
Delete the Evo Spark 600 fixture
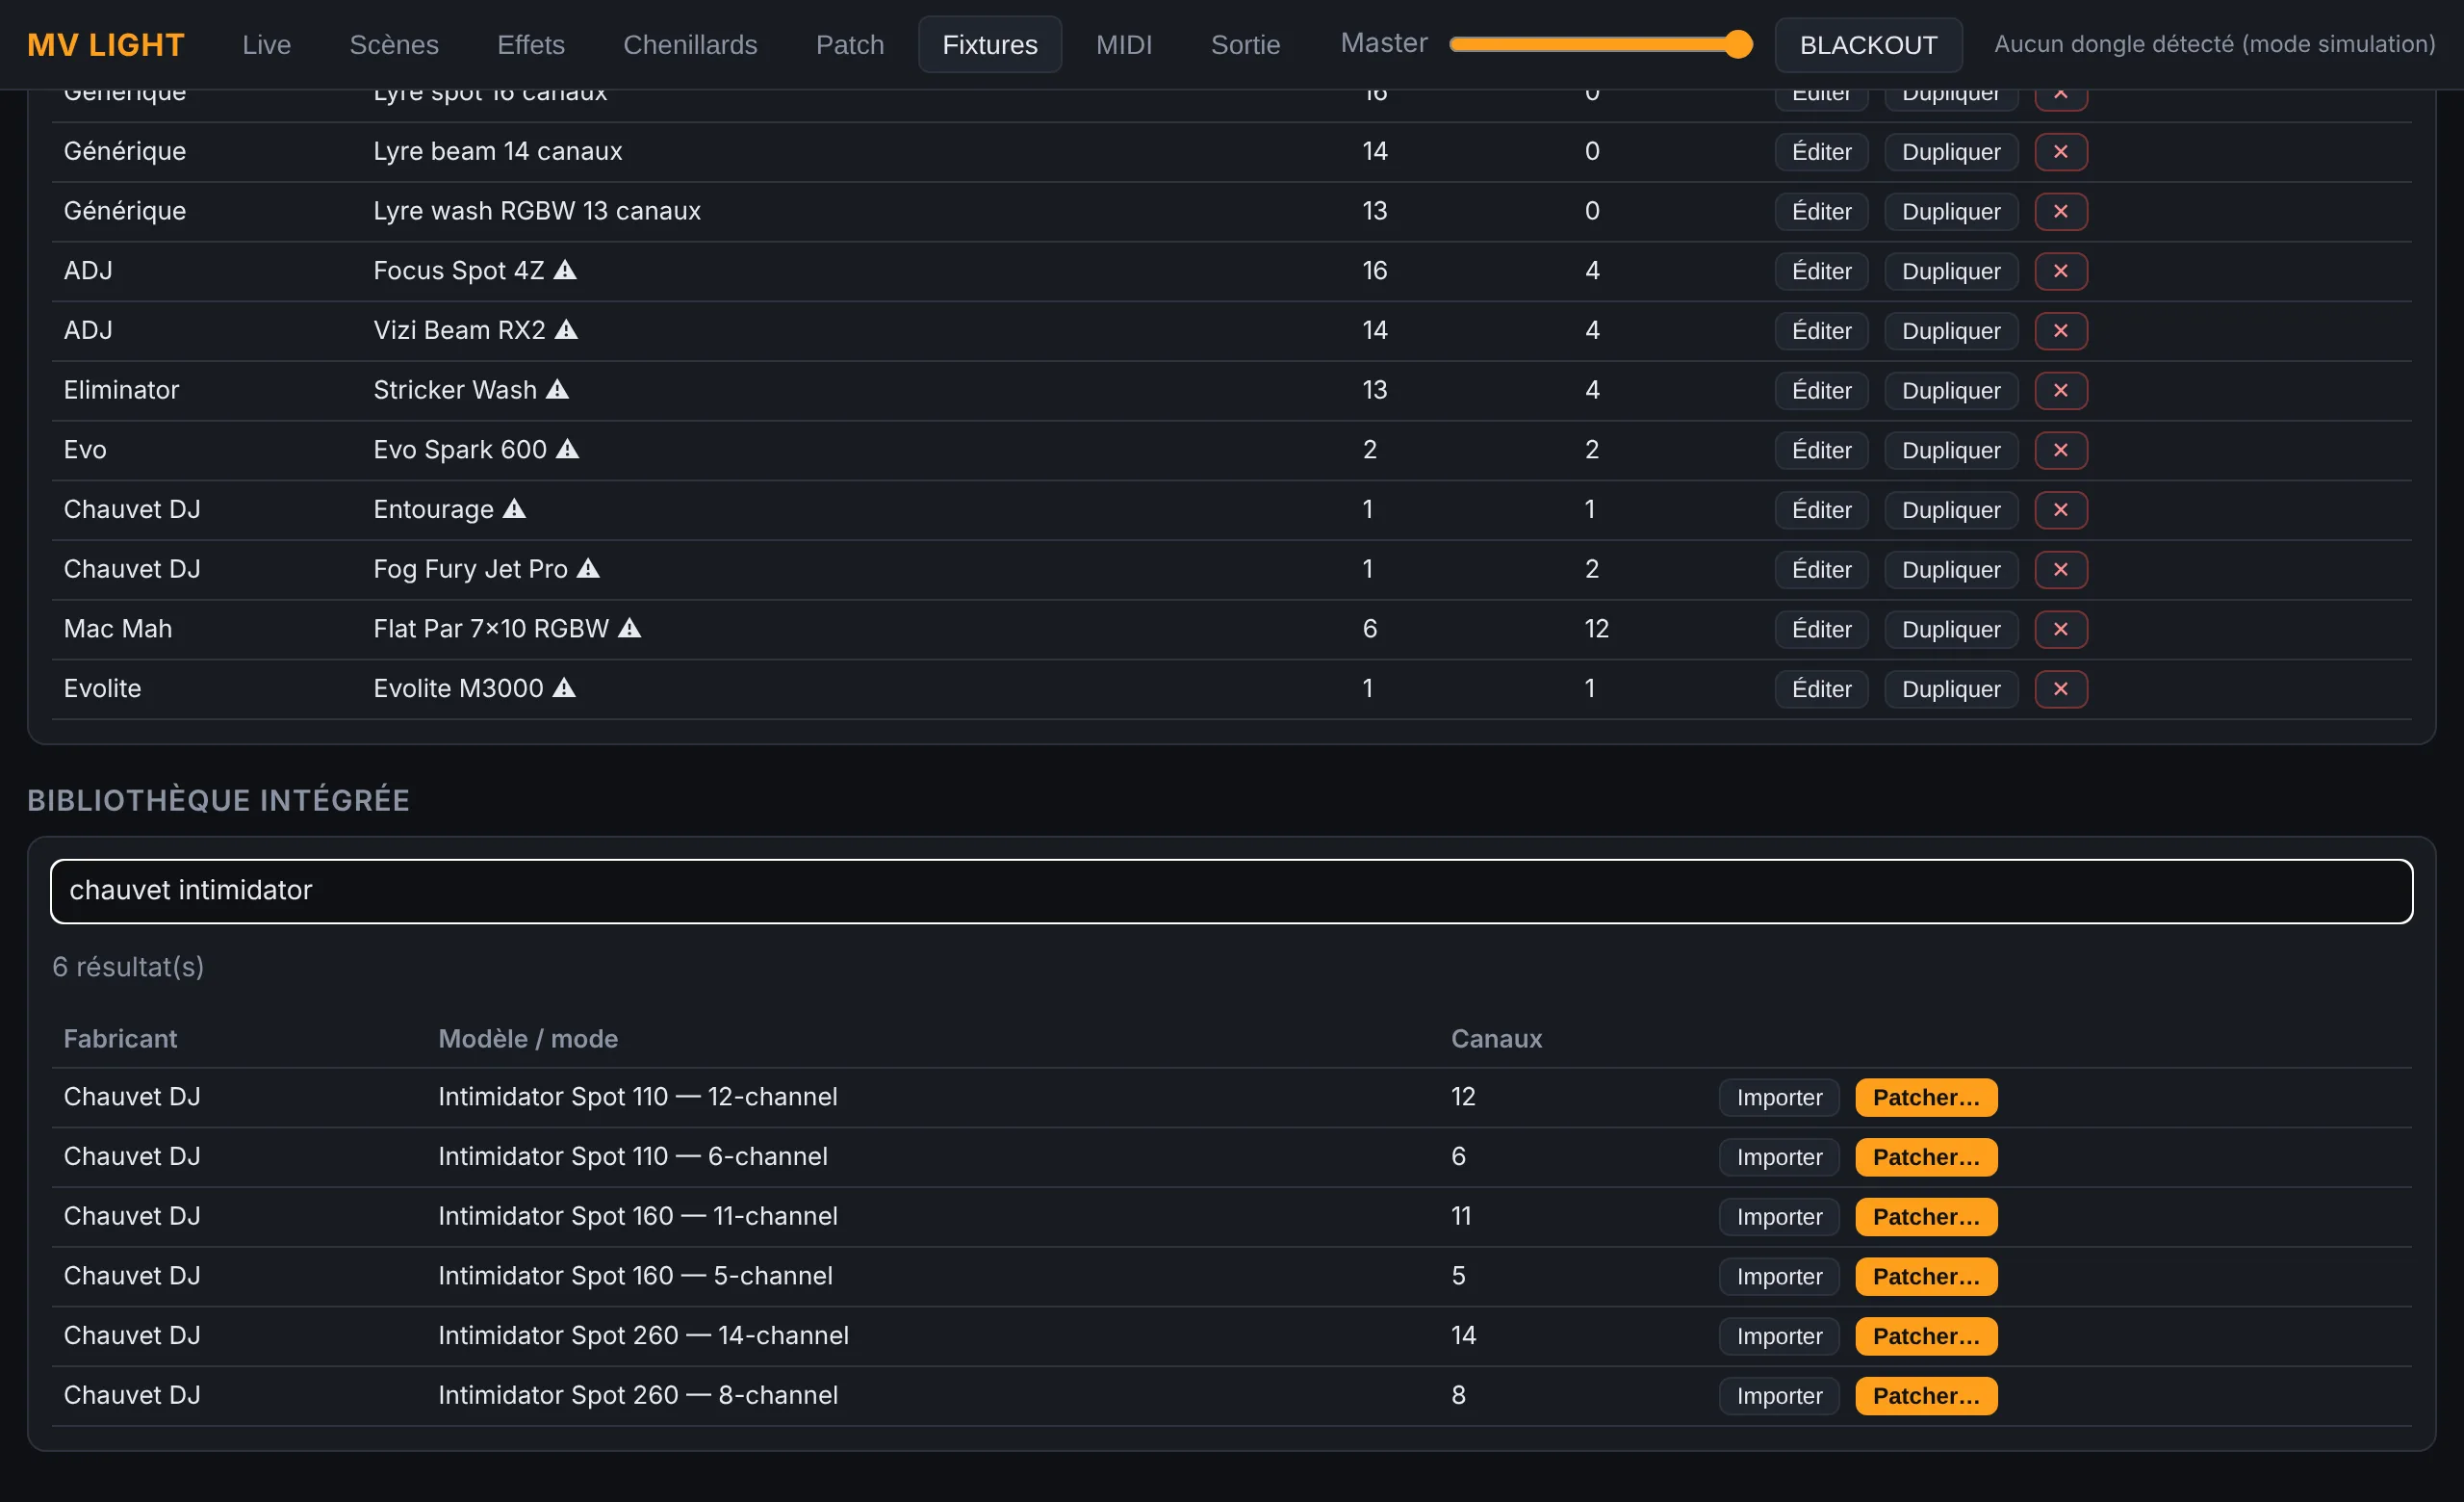pyautogui.click(x=2060, y=450)
